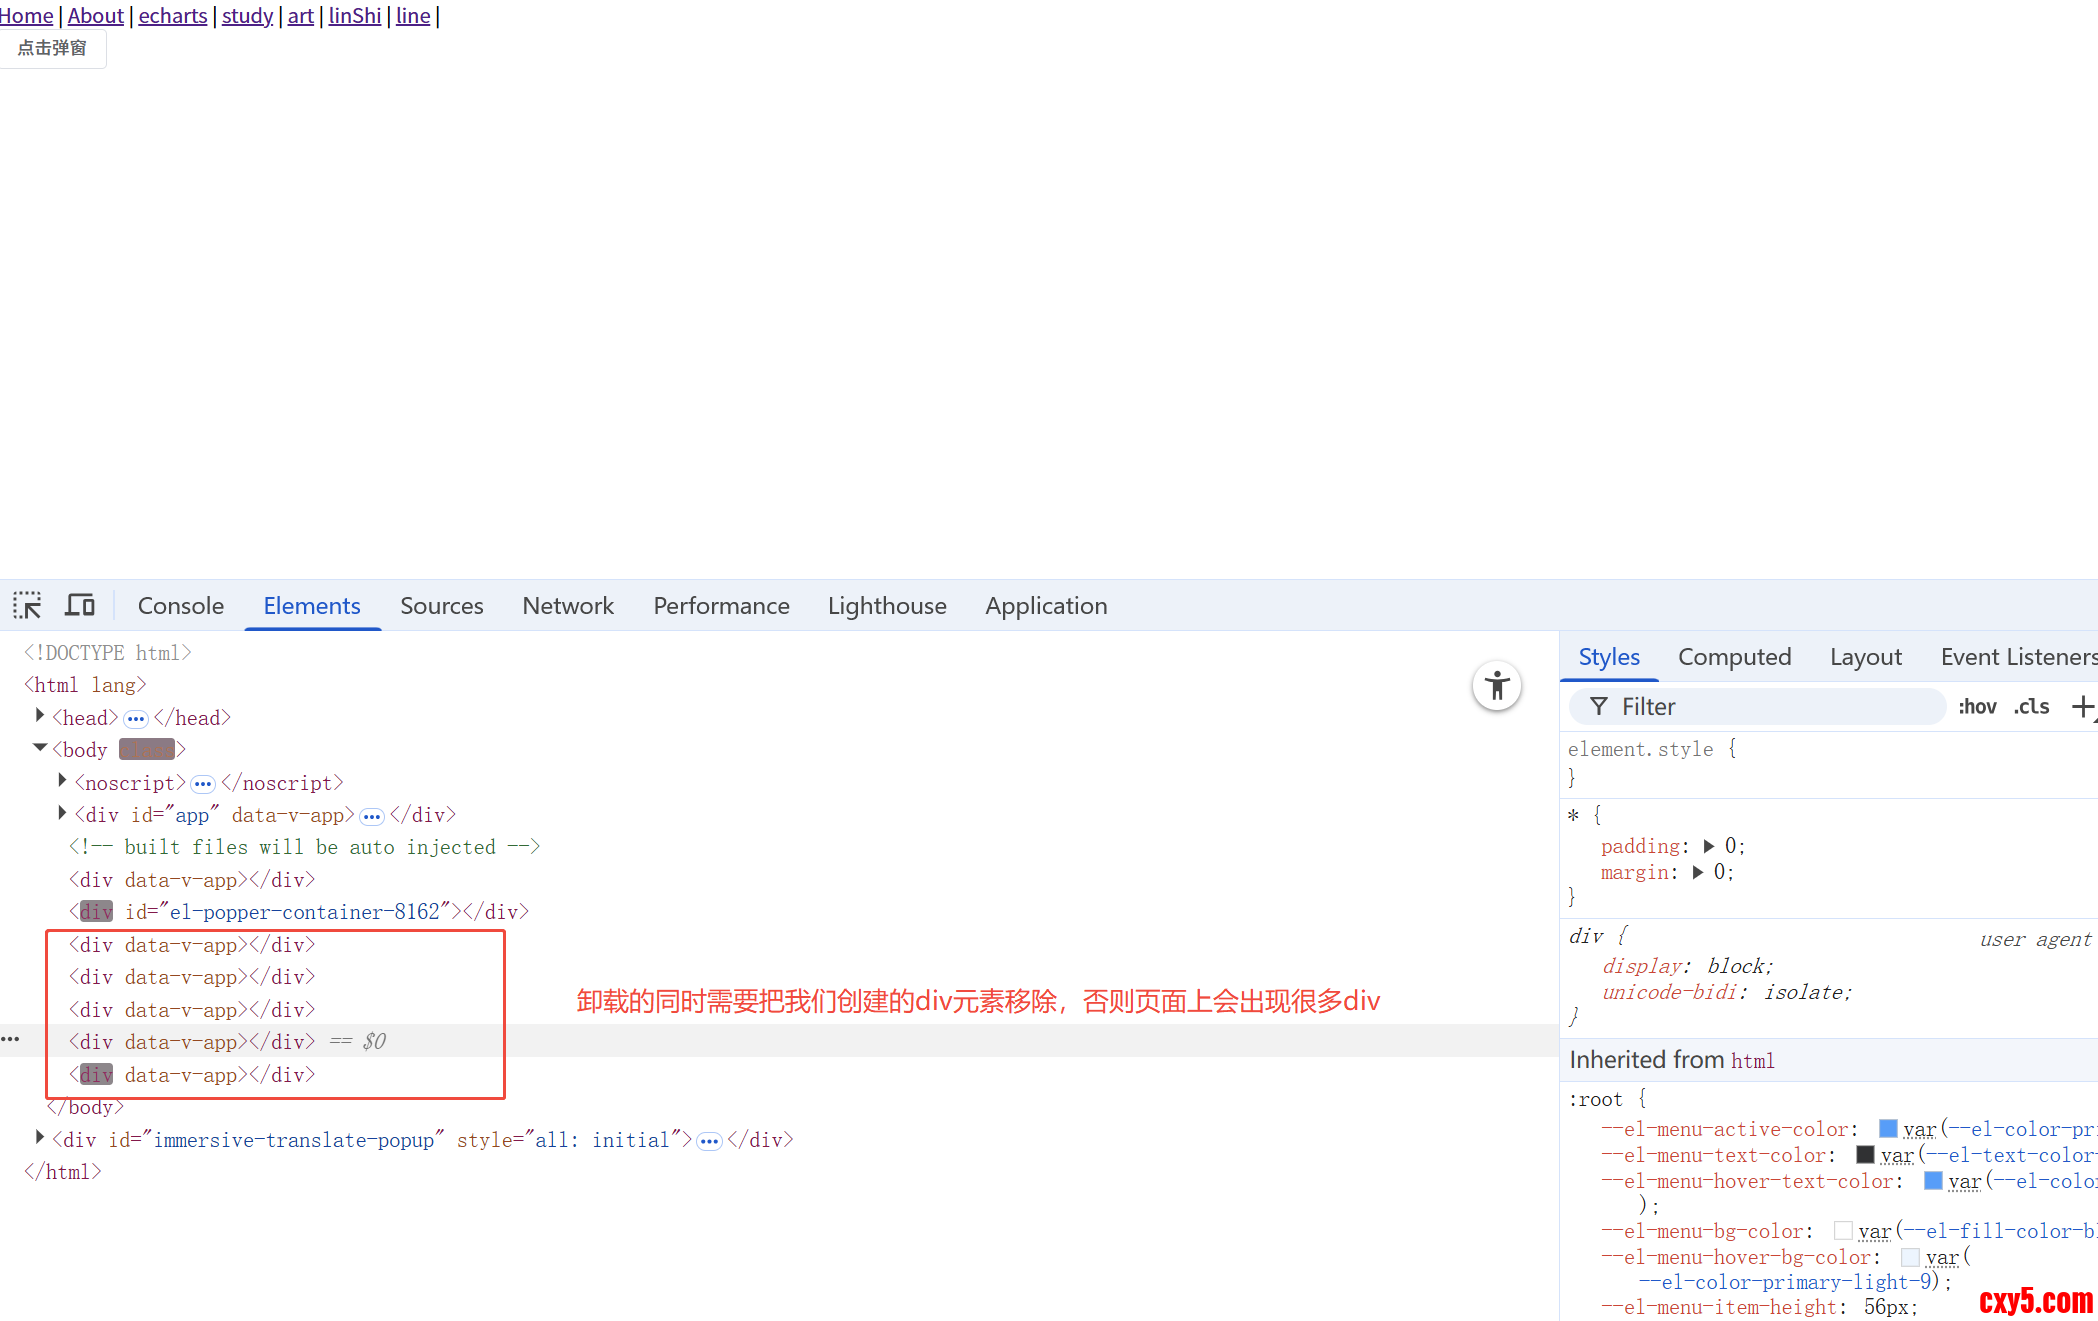
Task: Expand the head element node
Action: [x=40, y=716]
